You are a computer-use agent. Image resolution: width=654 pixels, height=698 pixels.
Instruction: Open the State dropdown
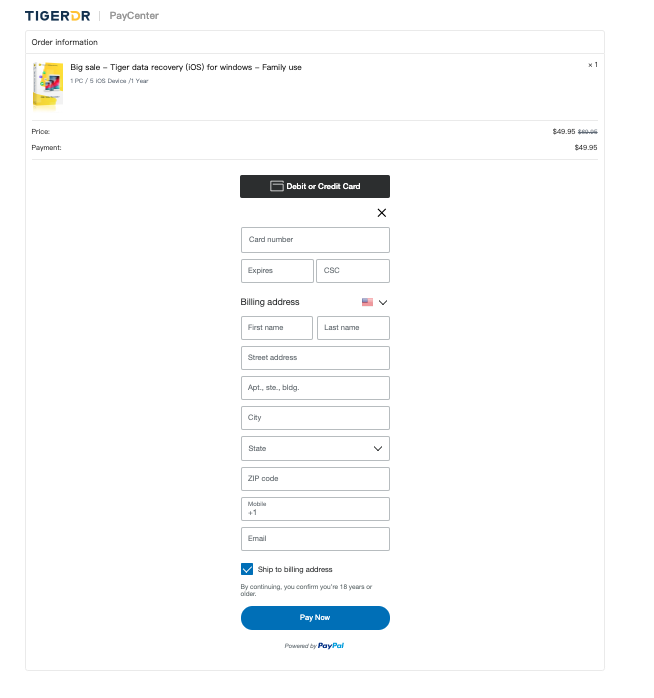tap(315, 449)
